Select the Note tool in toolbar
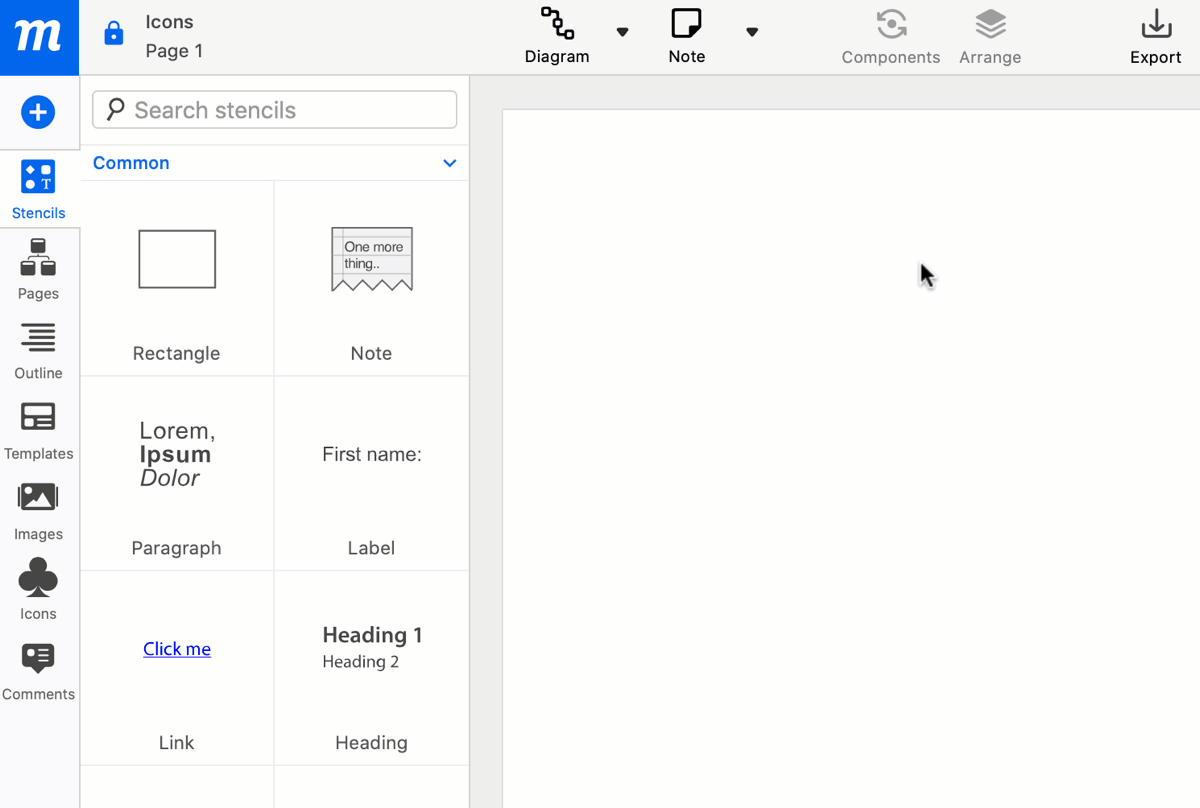The image size is (1200, 808). click(686, 37)
